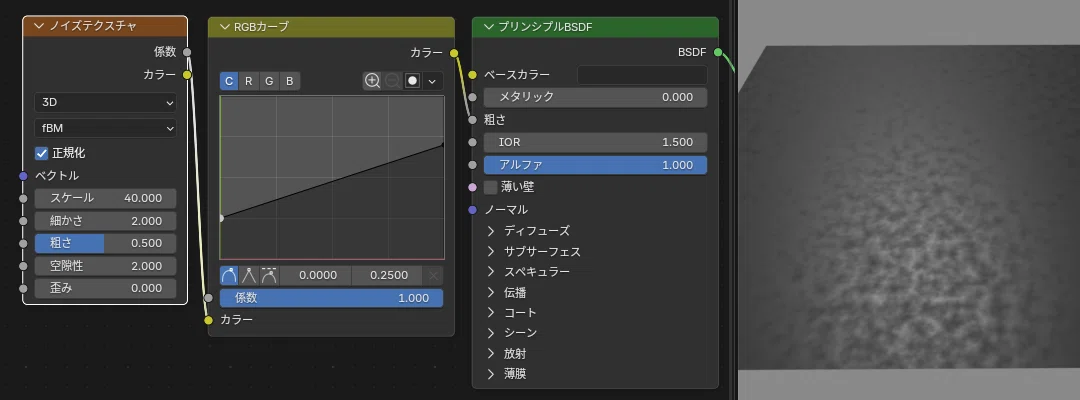Set vector handle type for curve point
Viewport: 1080px width, 400px height.
click(249, 276)
